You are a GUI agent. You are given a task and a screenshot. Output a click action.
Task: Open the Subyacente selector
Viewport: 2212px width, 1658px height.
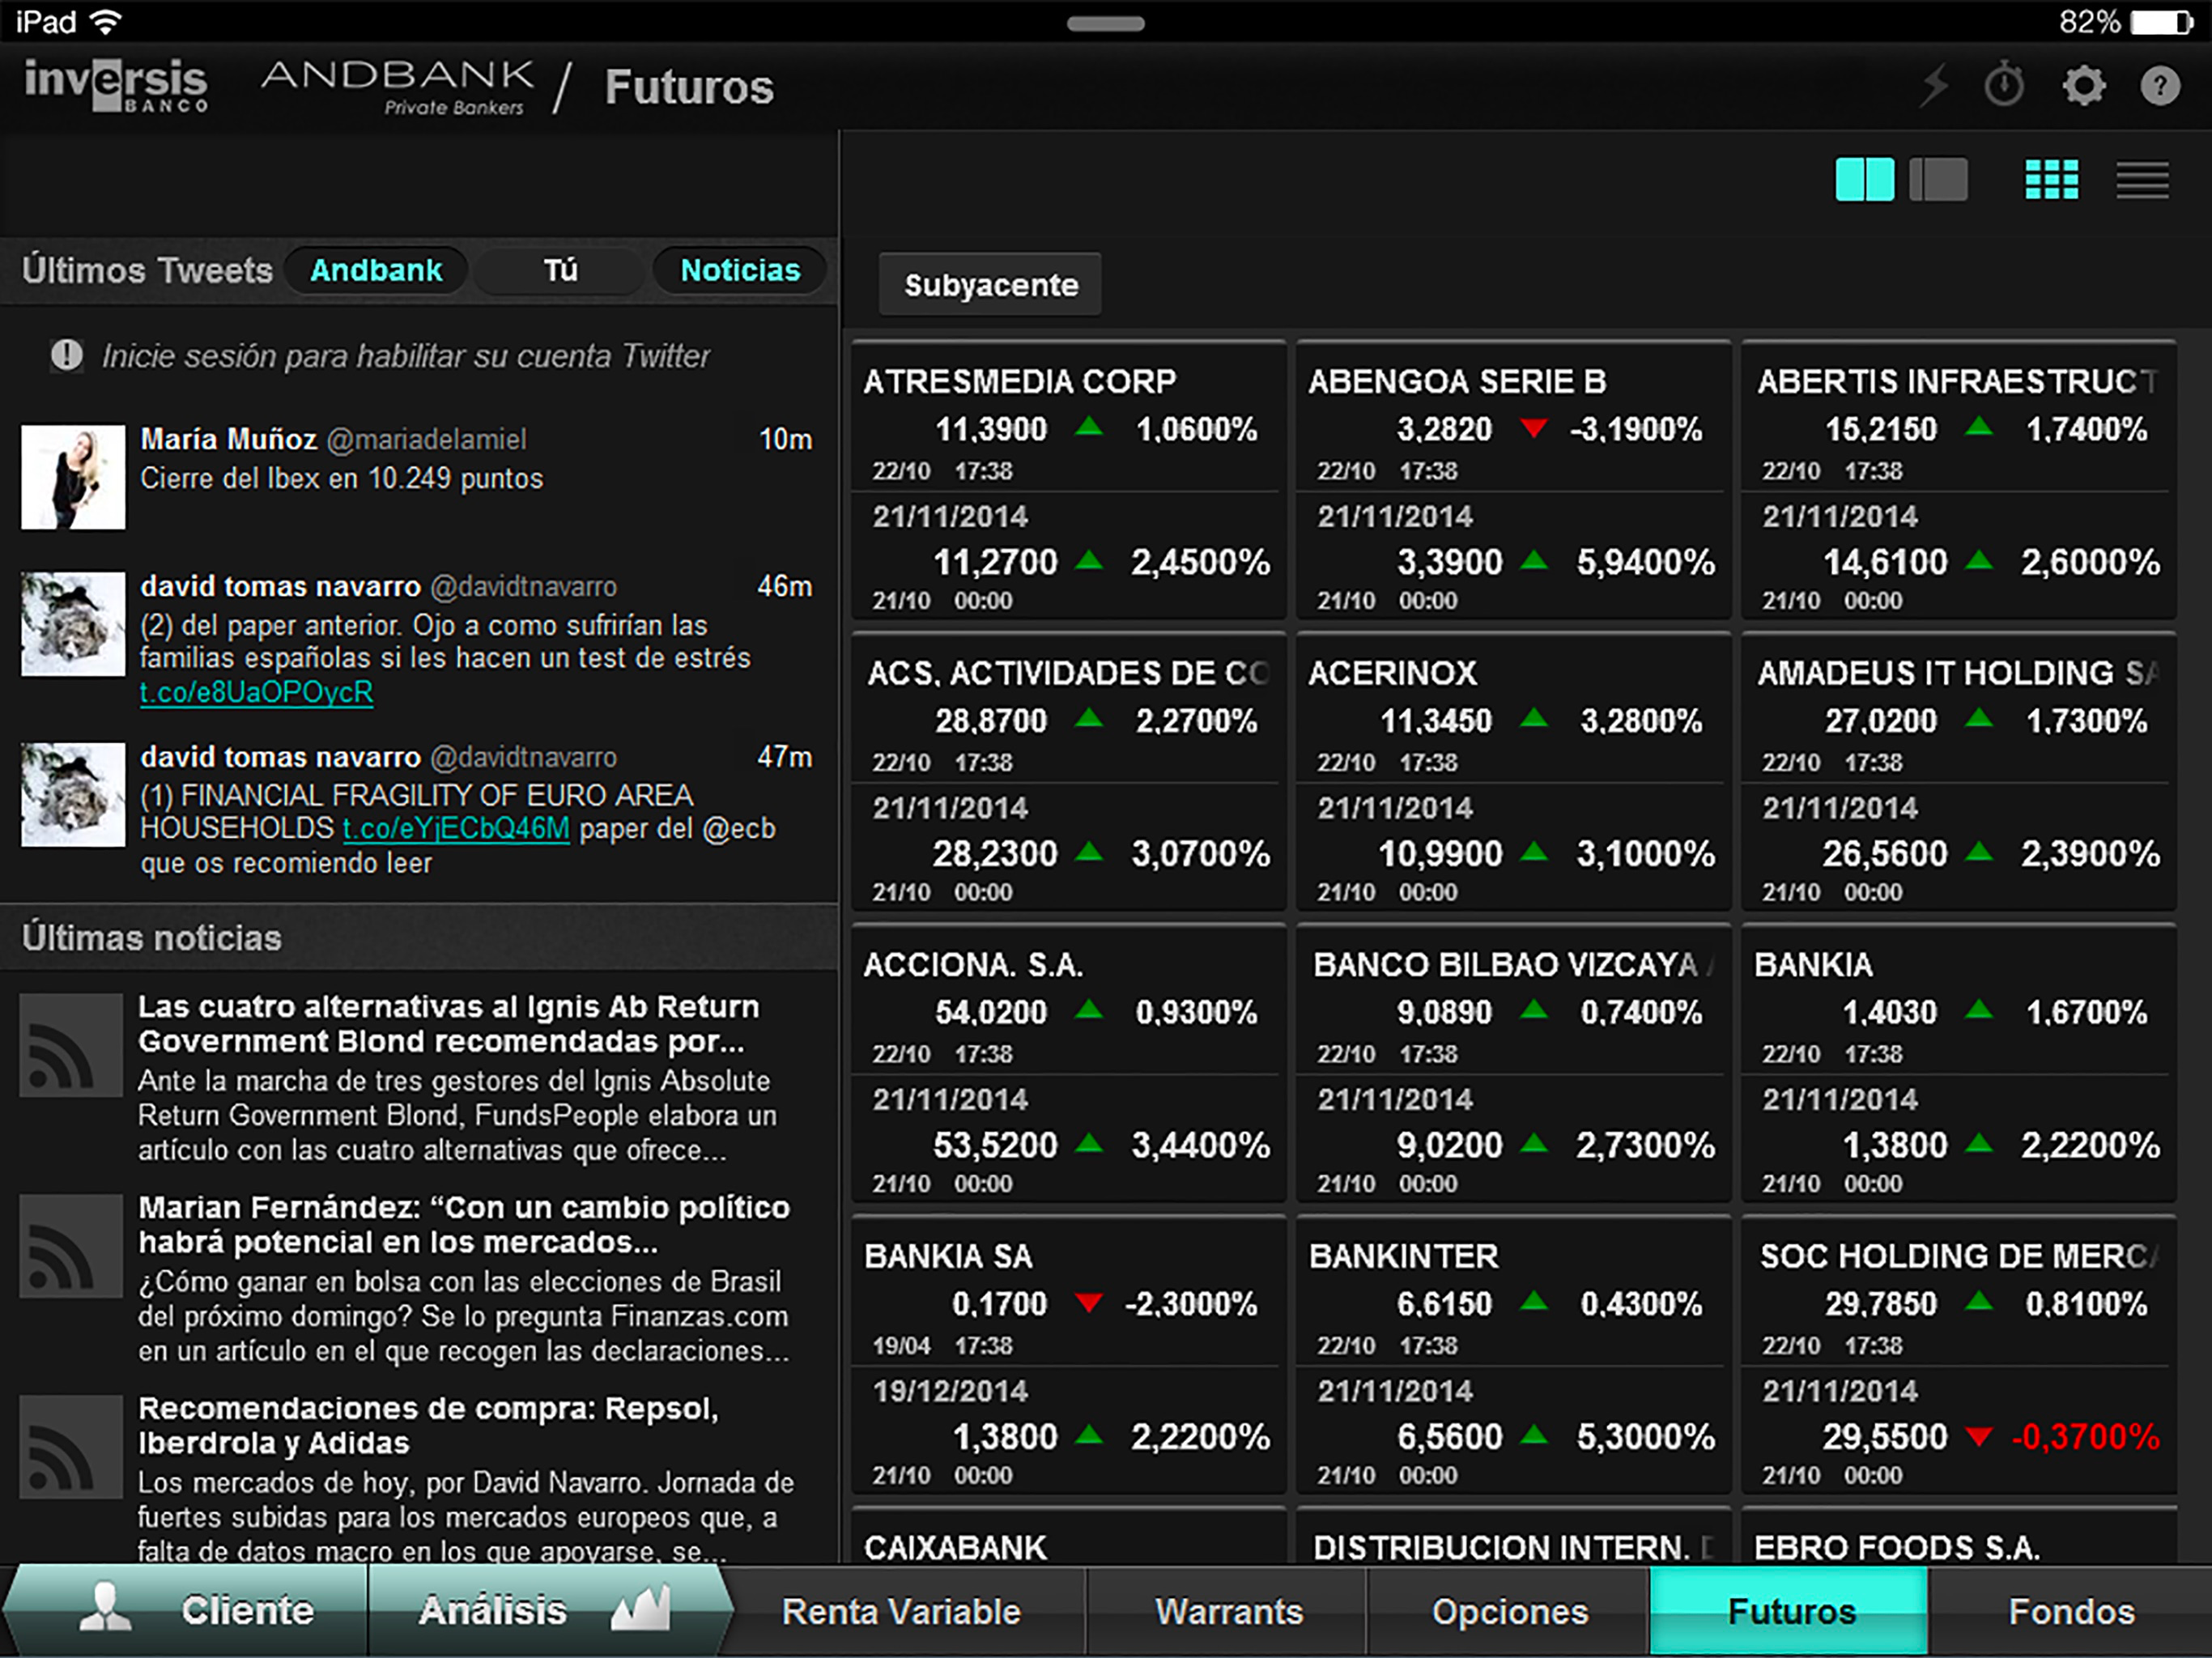tap(990, 285)
